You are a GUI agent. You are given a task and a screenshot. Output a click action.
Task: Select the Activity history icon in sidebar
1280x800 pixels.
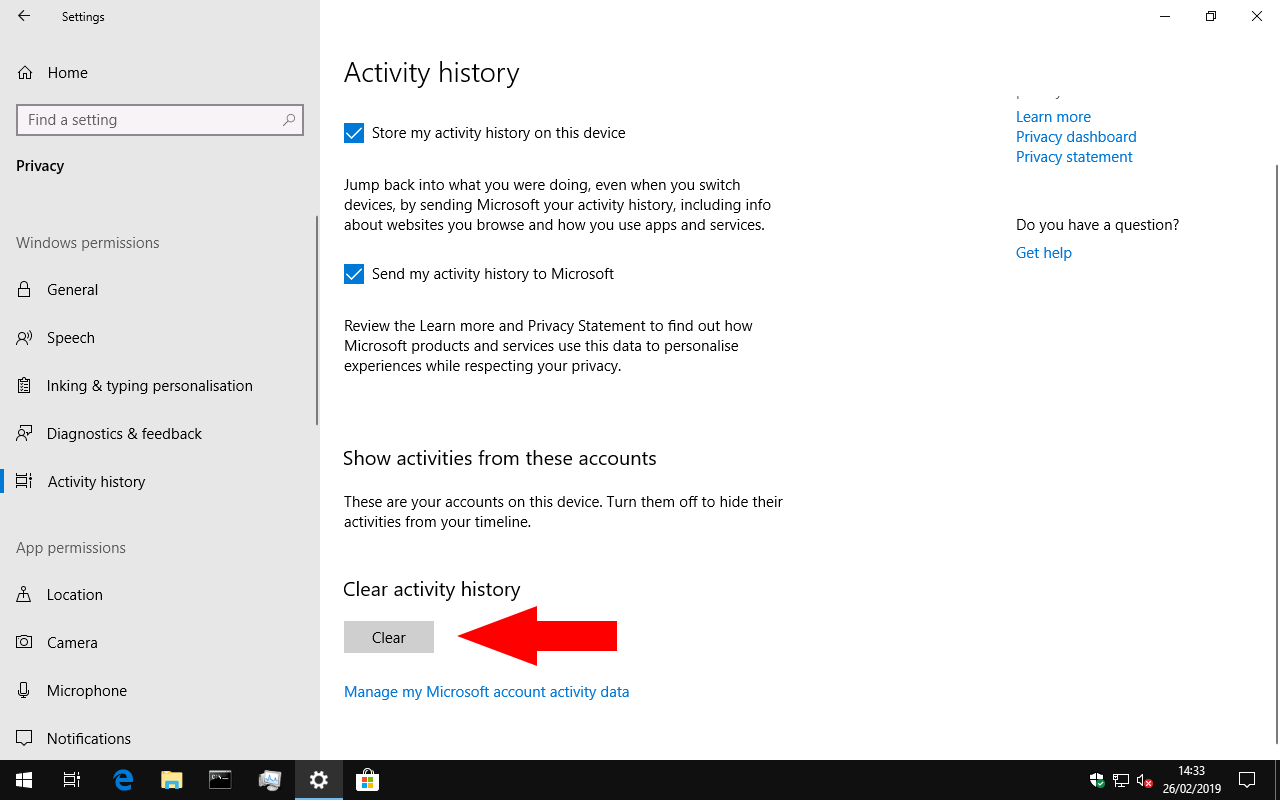pos(24,481)
